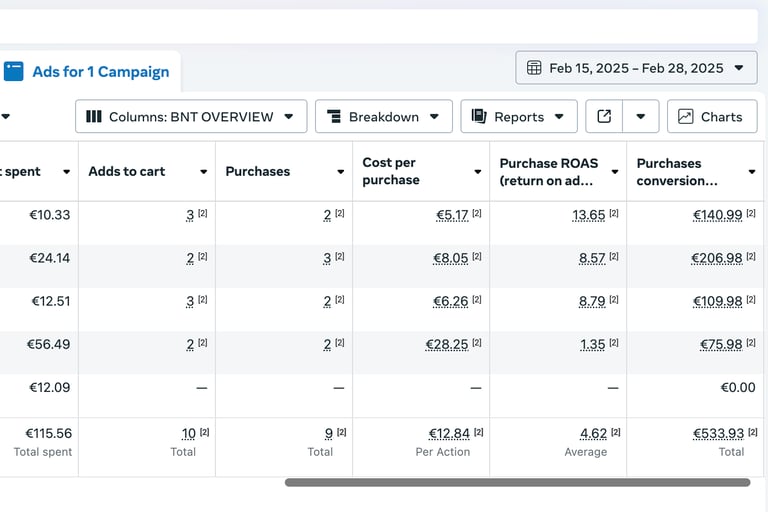Viewport: 768px width, 512px height.
Task: Click the €0.00 conversion value
Action: click(738, 388)
